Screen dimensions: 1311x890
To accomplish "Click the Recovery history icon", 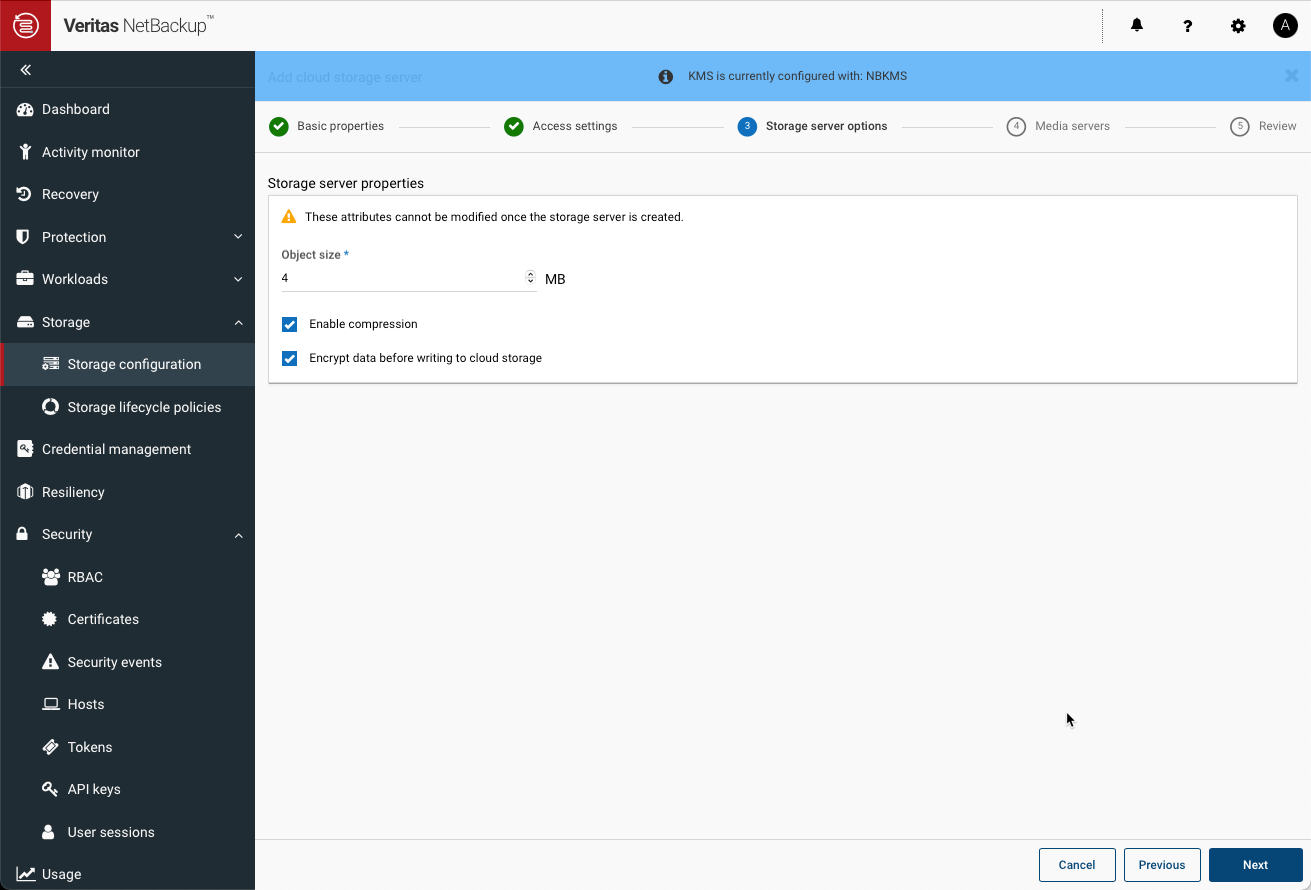I will click(25, 194).
